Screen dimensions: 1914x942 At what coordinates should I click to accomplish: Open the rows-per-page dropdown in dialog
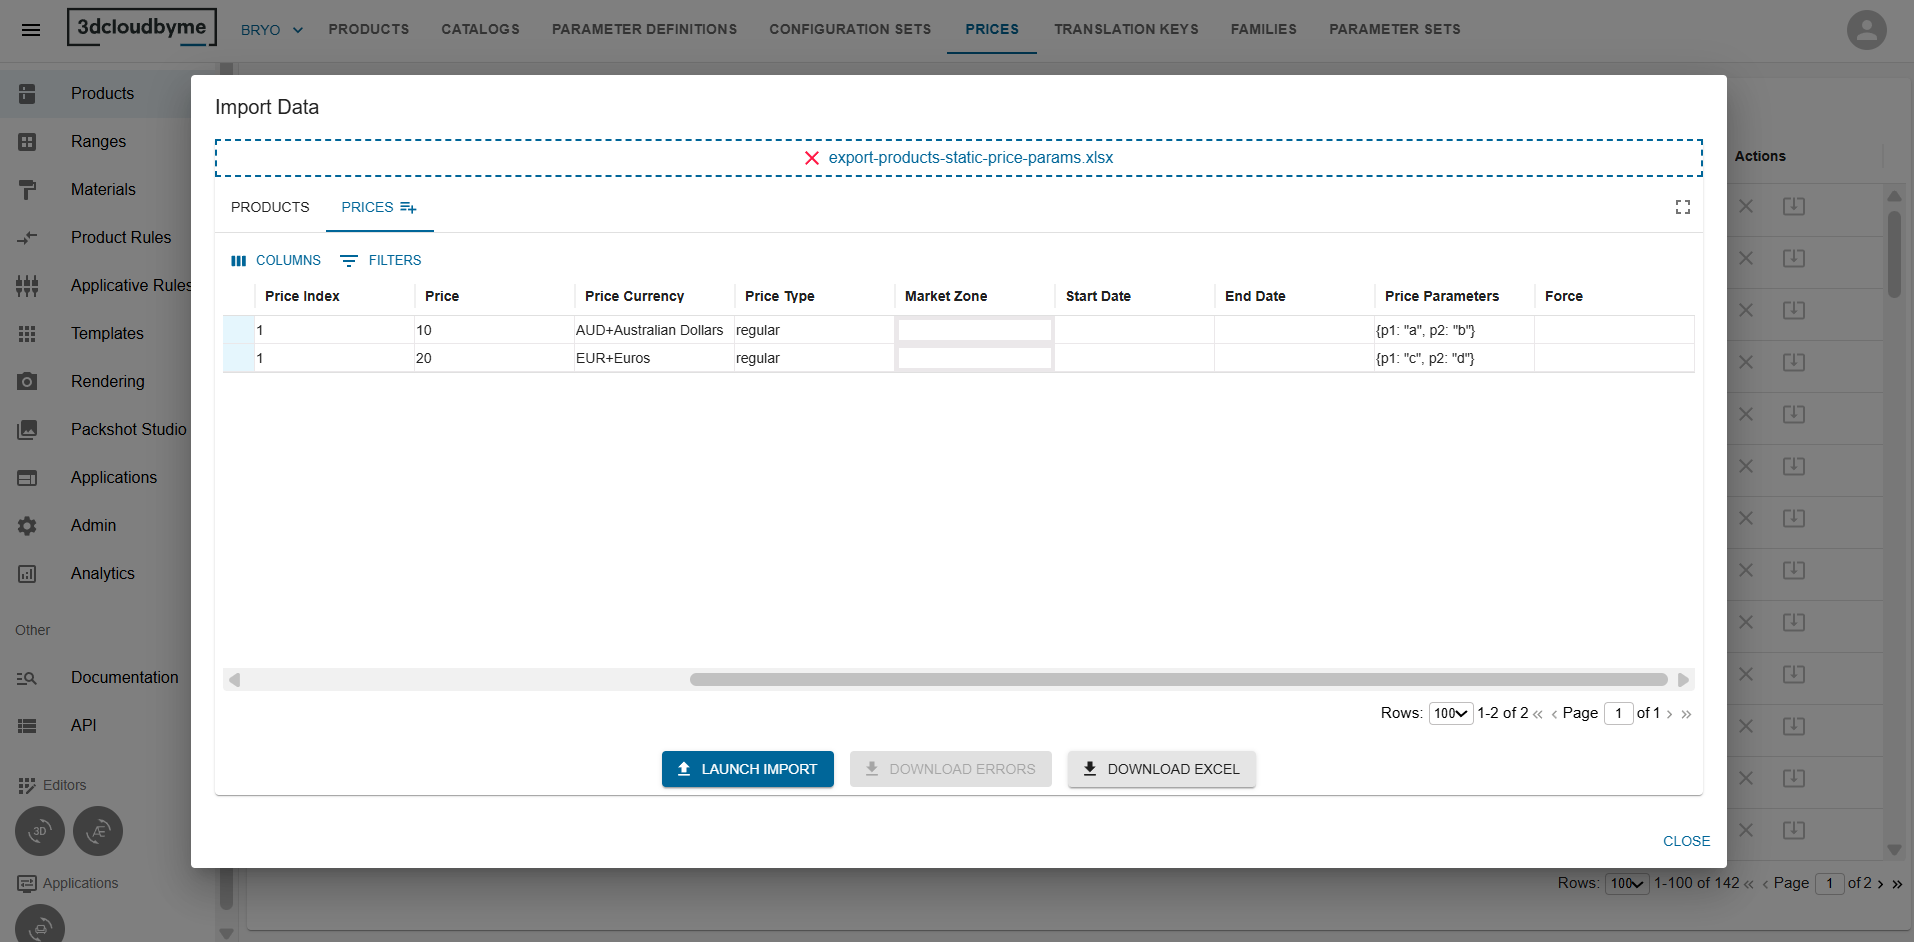1451,713
